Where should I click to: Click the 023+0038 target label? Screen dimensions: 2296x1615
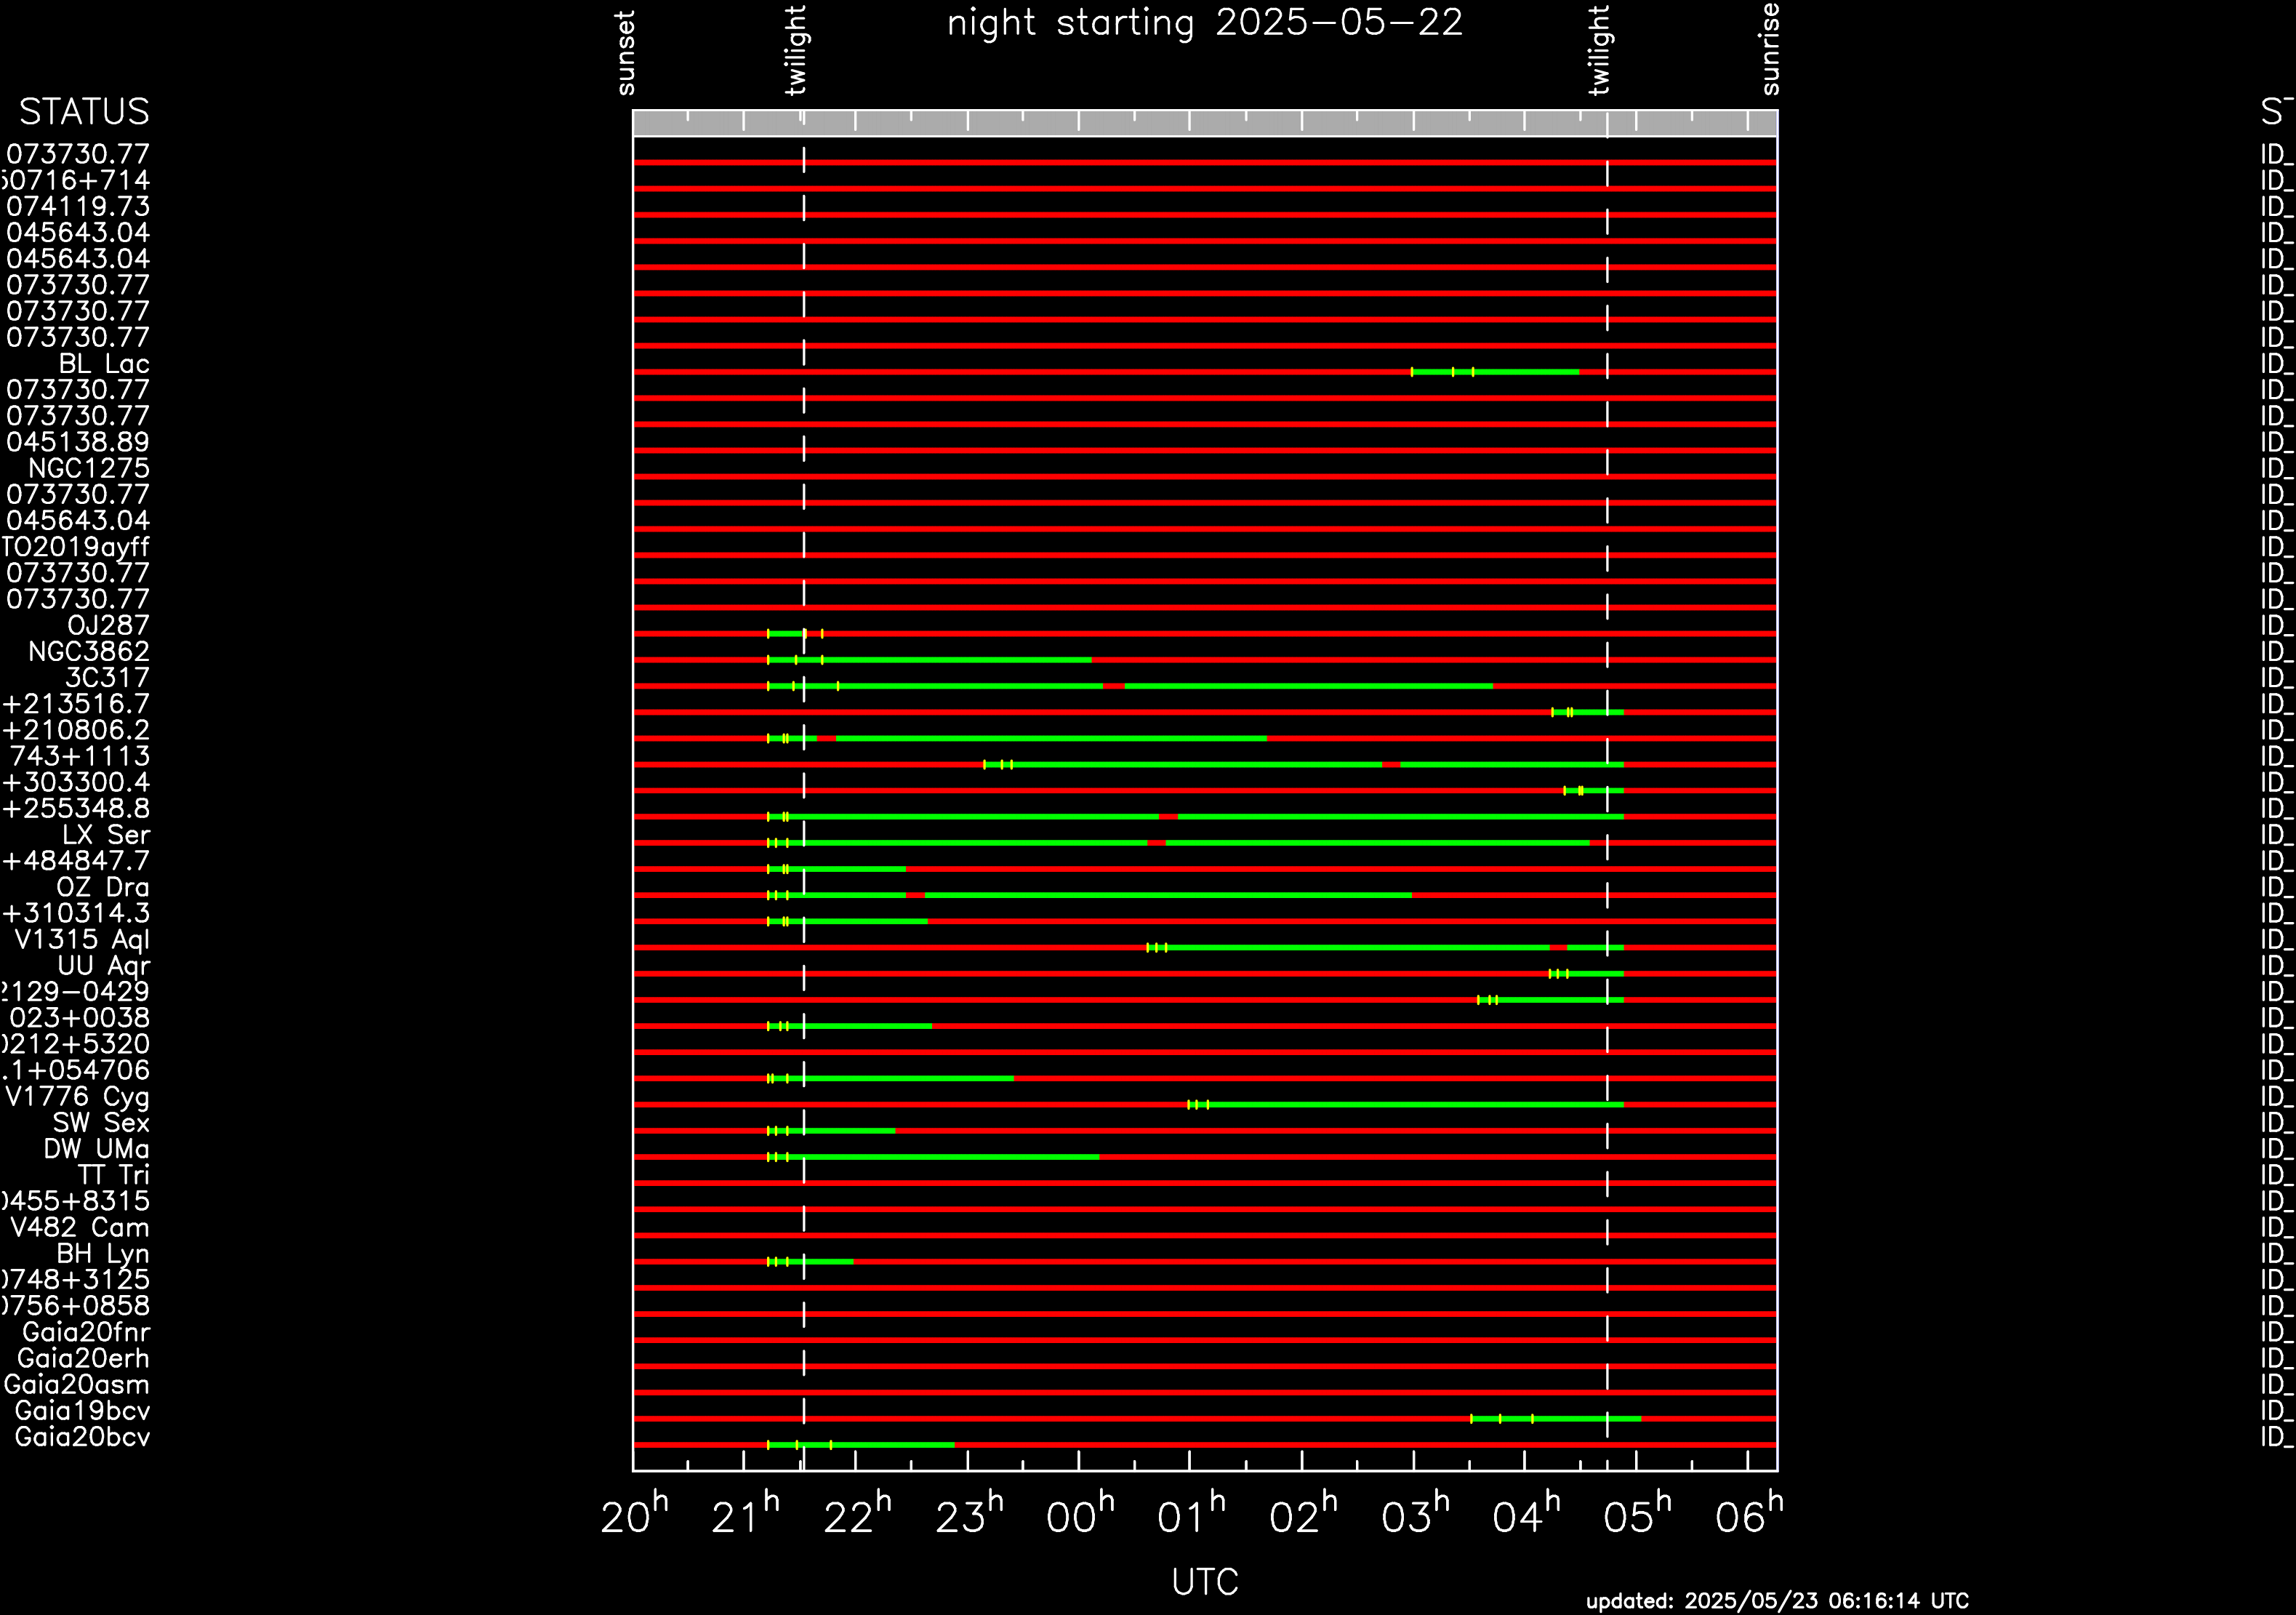point(80,1018)
